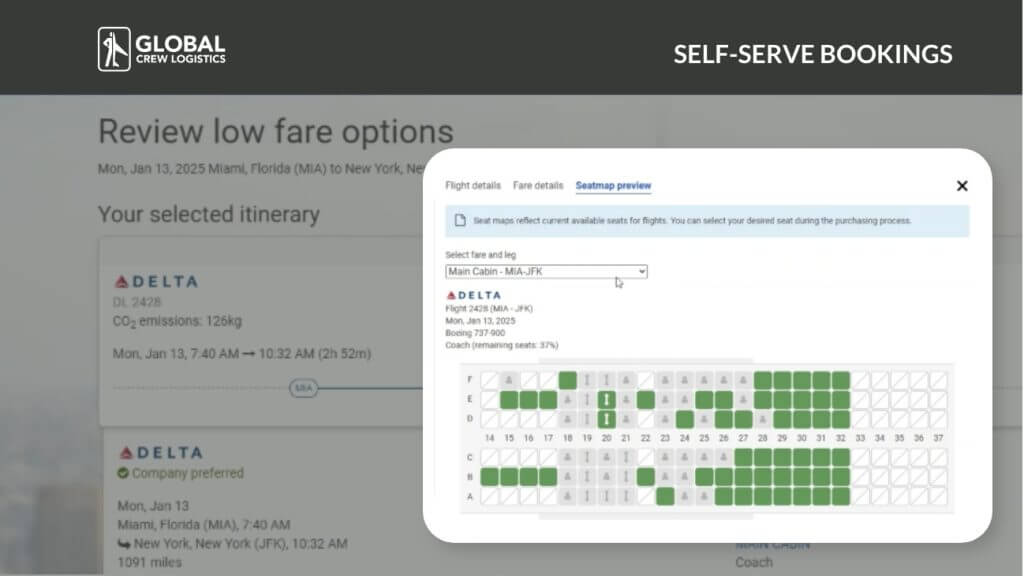
Task: Pick green exit-row seat 20D
Action: click(606, 419)
